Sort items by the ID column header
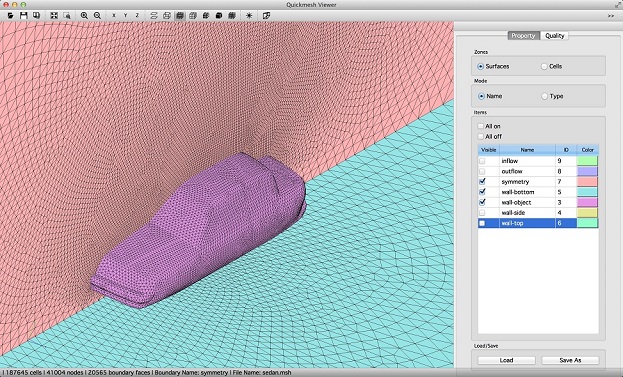The width and height of the screenshot is (623, 377). coord(566,150)
